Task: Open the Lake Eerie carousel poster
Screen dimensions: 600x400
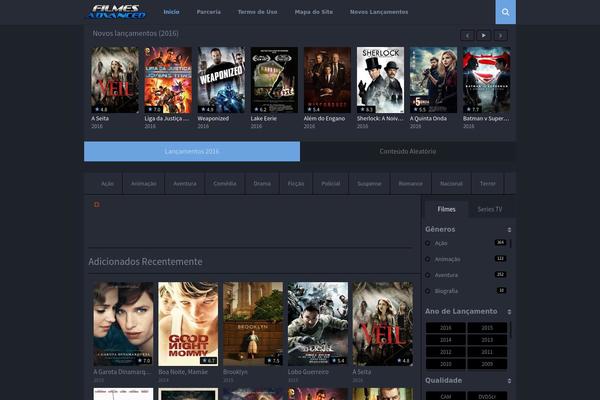Action: click(274, 80)
